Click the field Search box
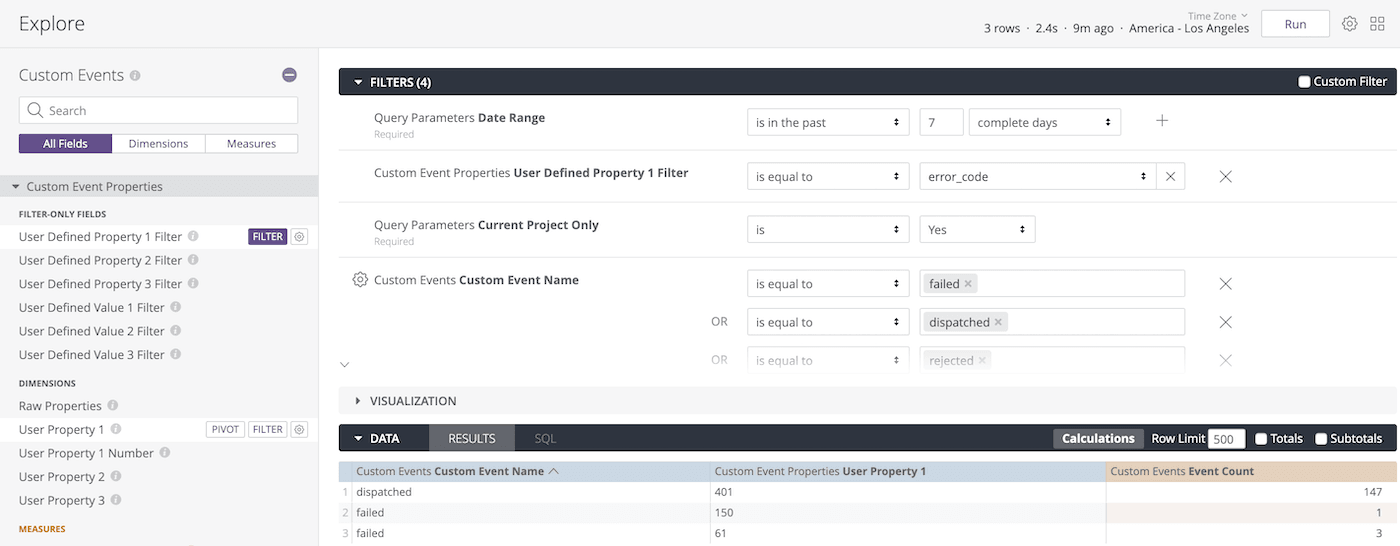The width and height of the screenshot is (1400, 546). [158, 110]
